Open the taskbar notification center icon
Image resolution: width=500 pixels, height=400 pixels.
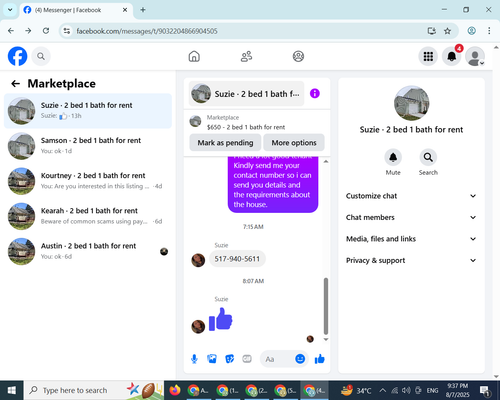click(x=484, y=390)
